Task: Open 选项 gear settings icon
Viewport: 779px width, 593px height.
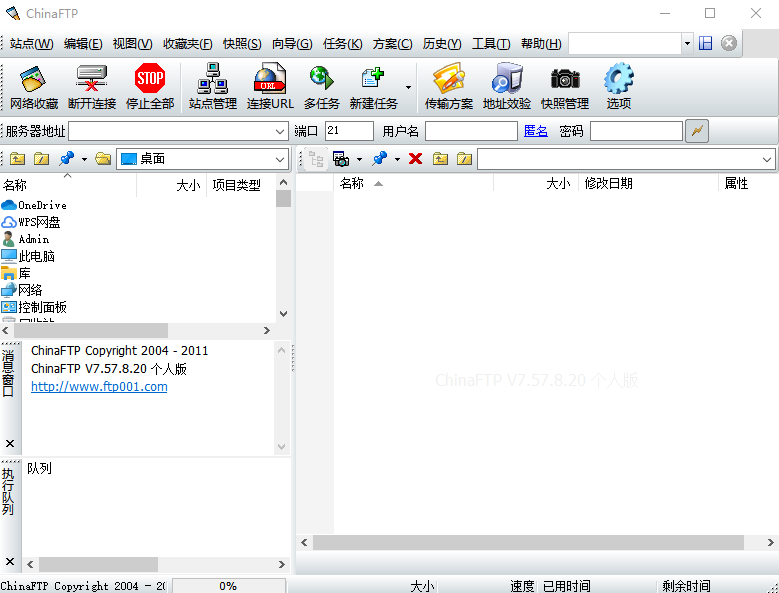Action: (x=618, y=86)
